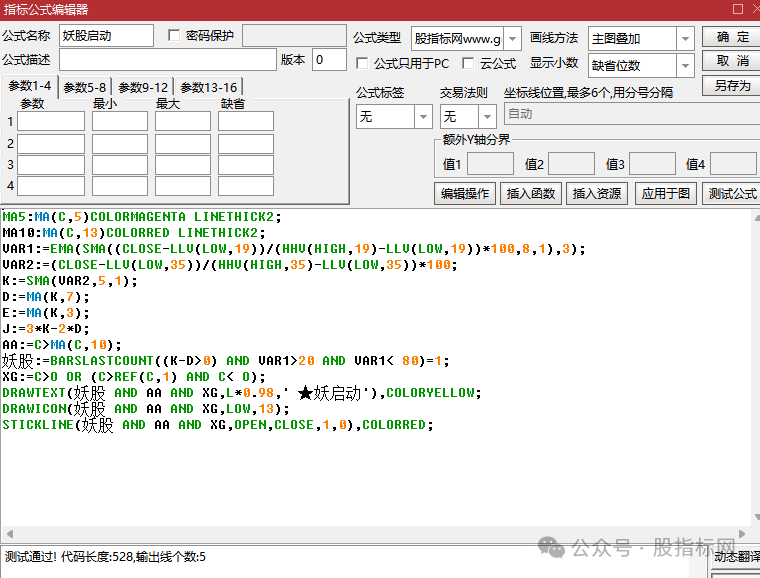Viewport: 760px width, 578px height.
Task: Click the STICKLINE code line
Action: [218, 424]
